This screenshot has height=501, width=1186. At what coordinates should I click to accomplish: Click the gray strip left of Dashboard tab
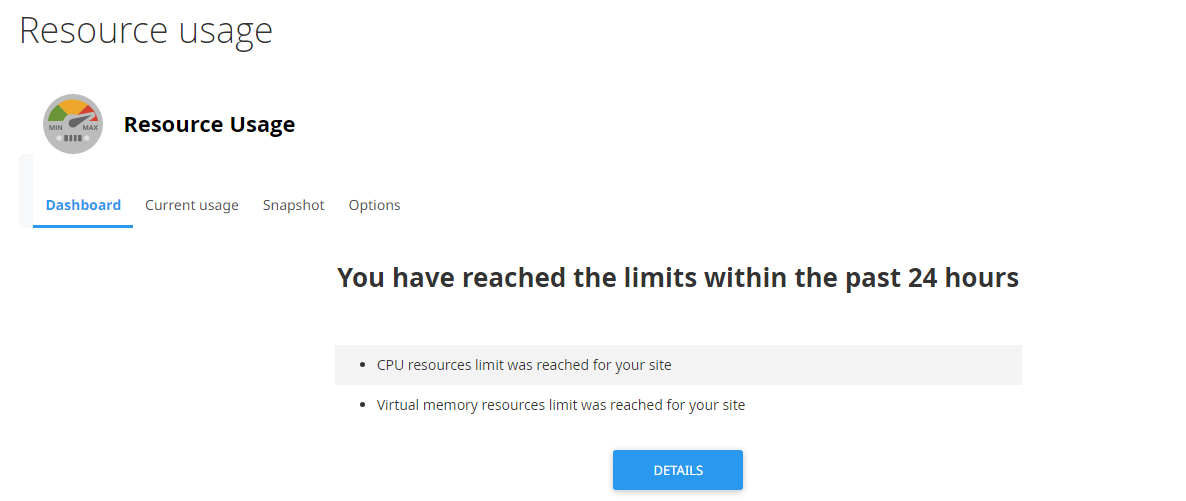[25, 191]
